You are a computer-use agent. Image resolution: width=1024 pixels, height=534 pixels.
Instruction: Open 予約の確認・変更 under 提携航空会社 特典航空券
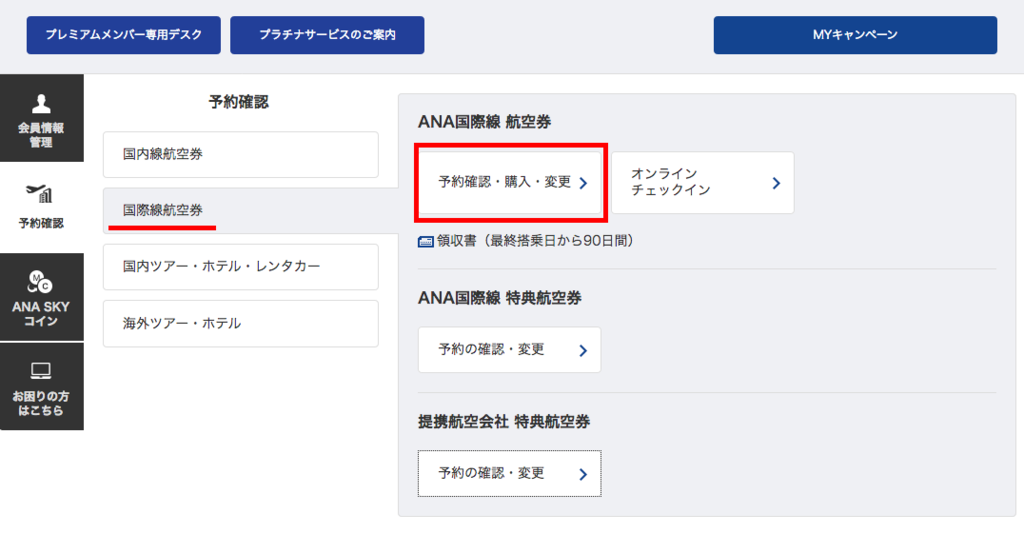509,473
